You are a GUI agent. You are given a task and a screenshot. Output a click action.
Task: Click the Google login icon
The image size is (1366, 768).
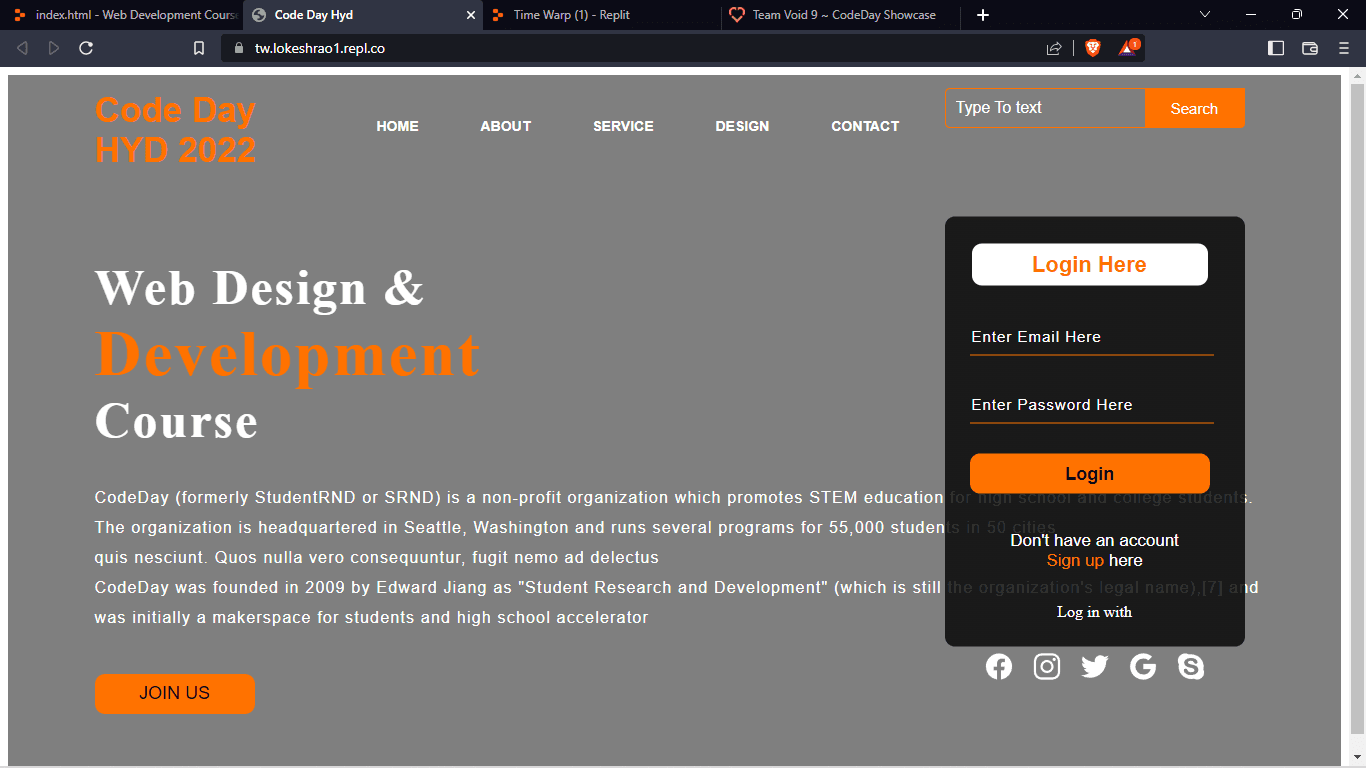coord(1142,667)
